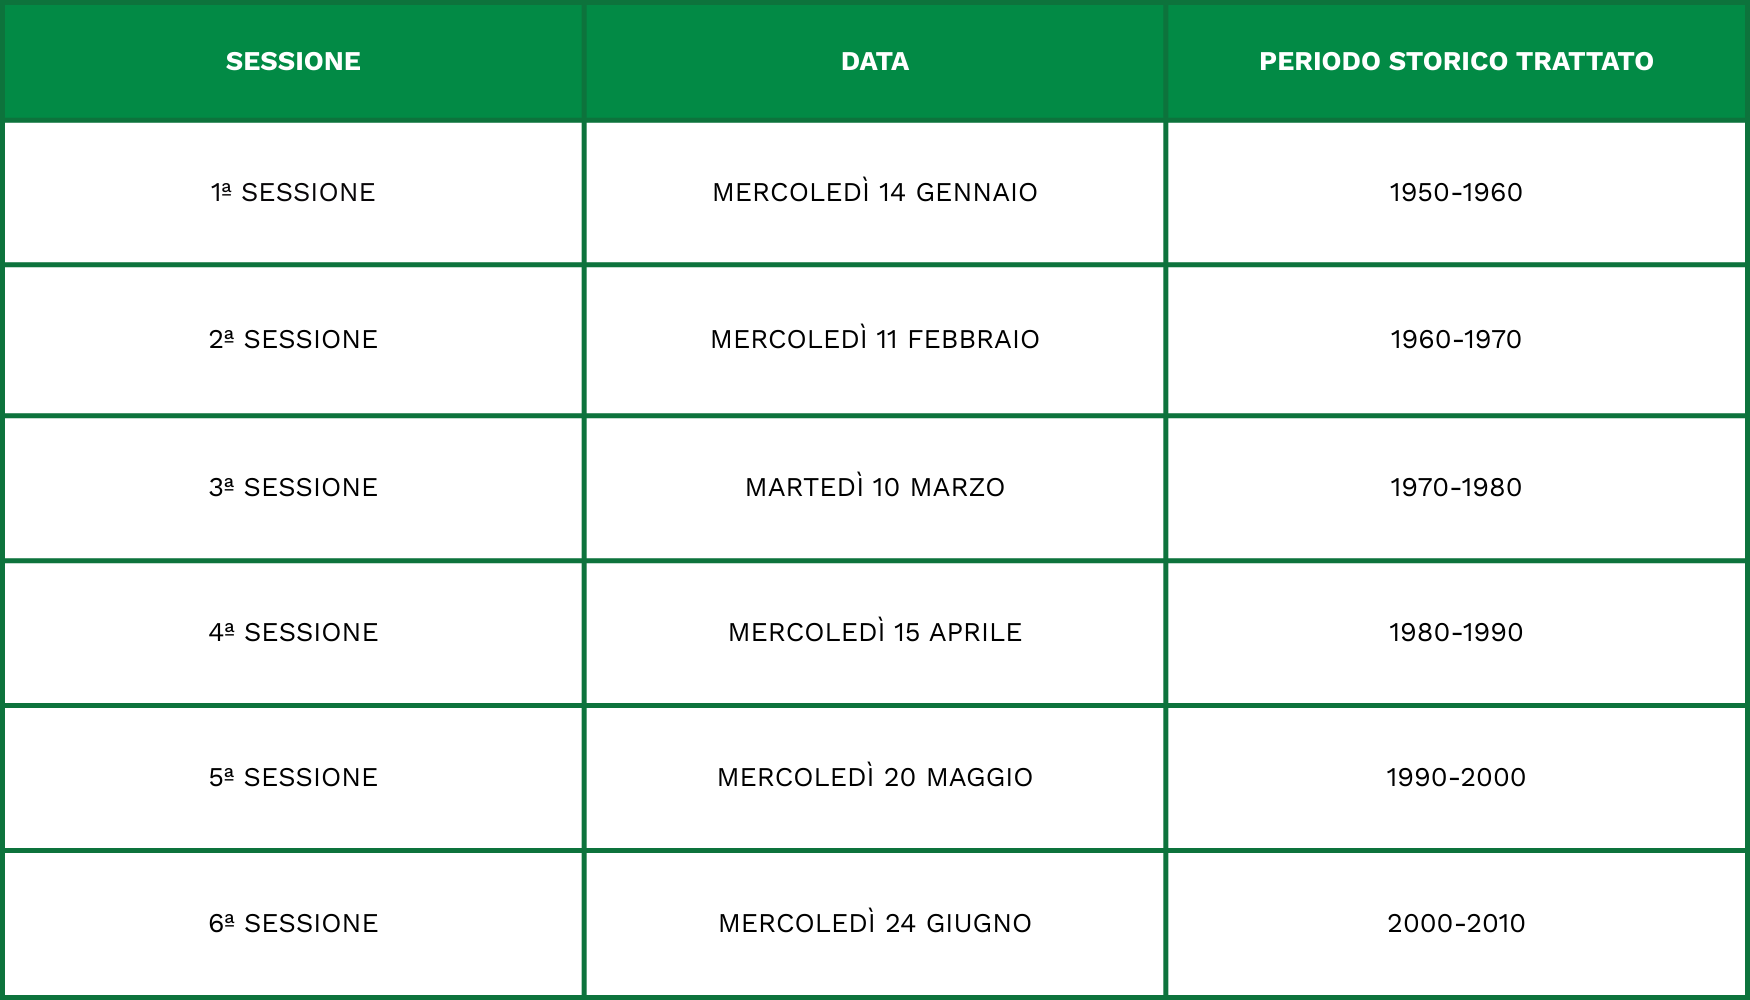
Task: Click the SESSIONE column header
Action: pos(293,62)
